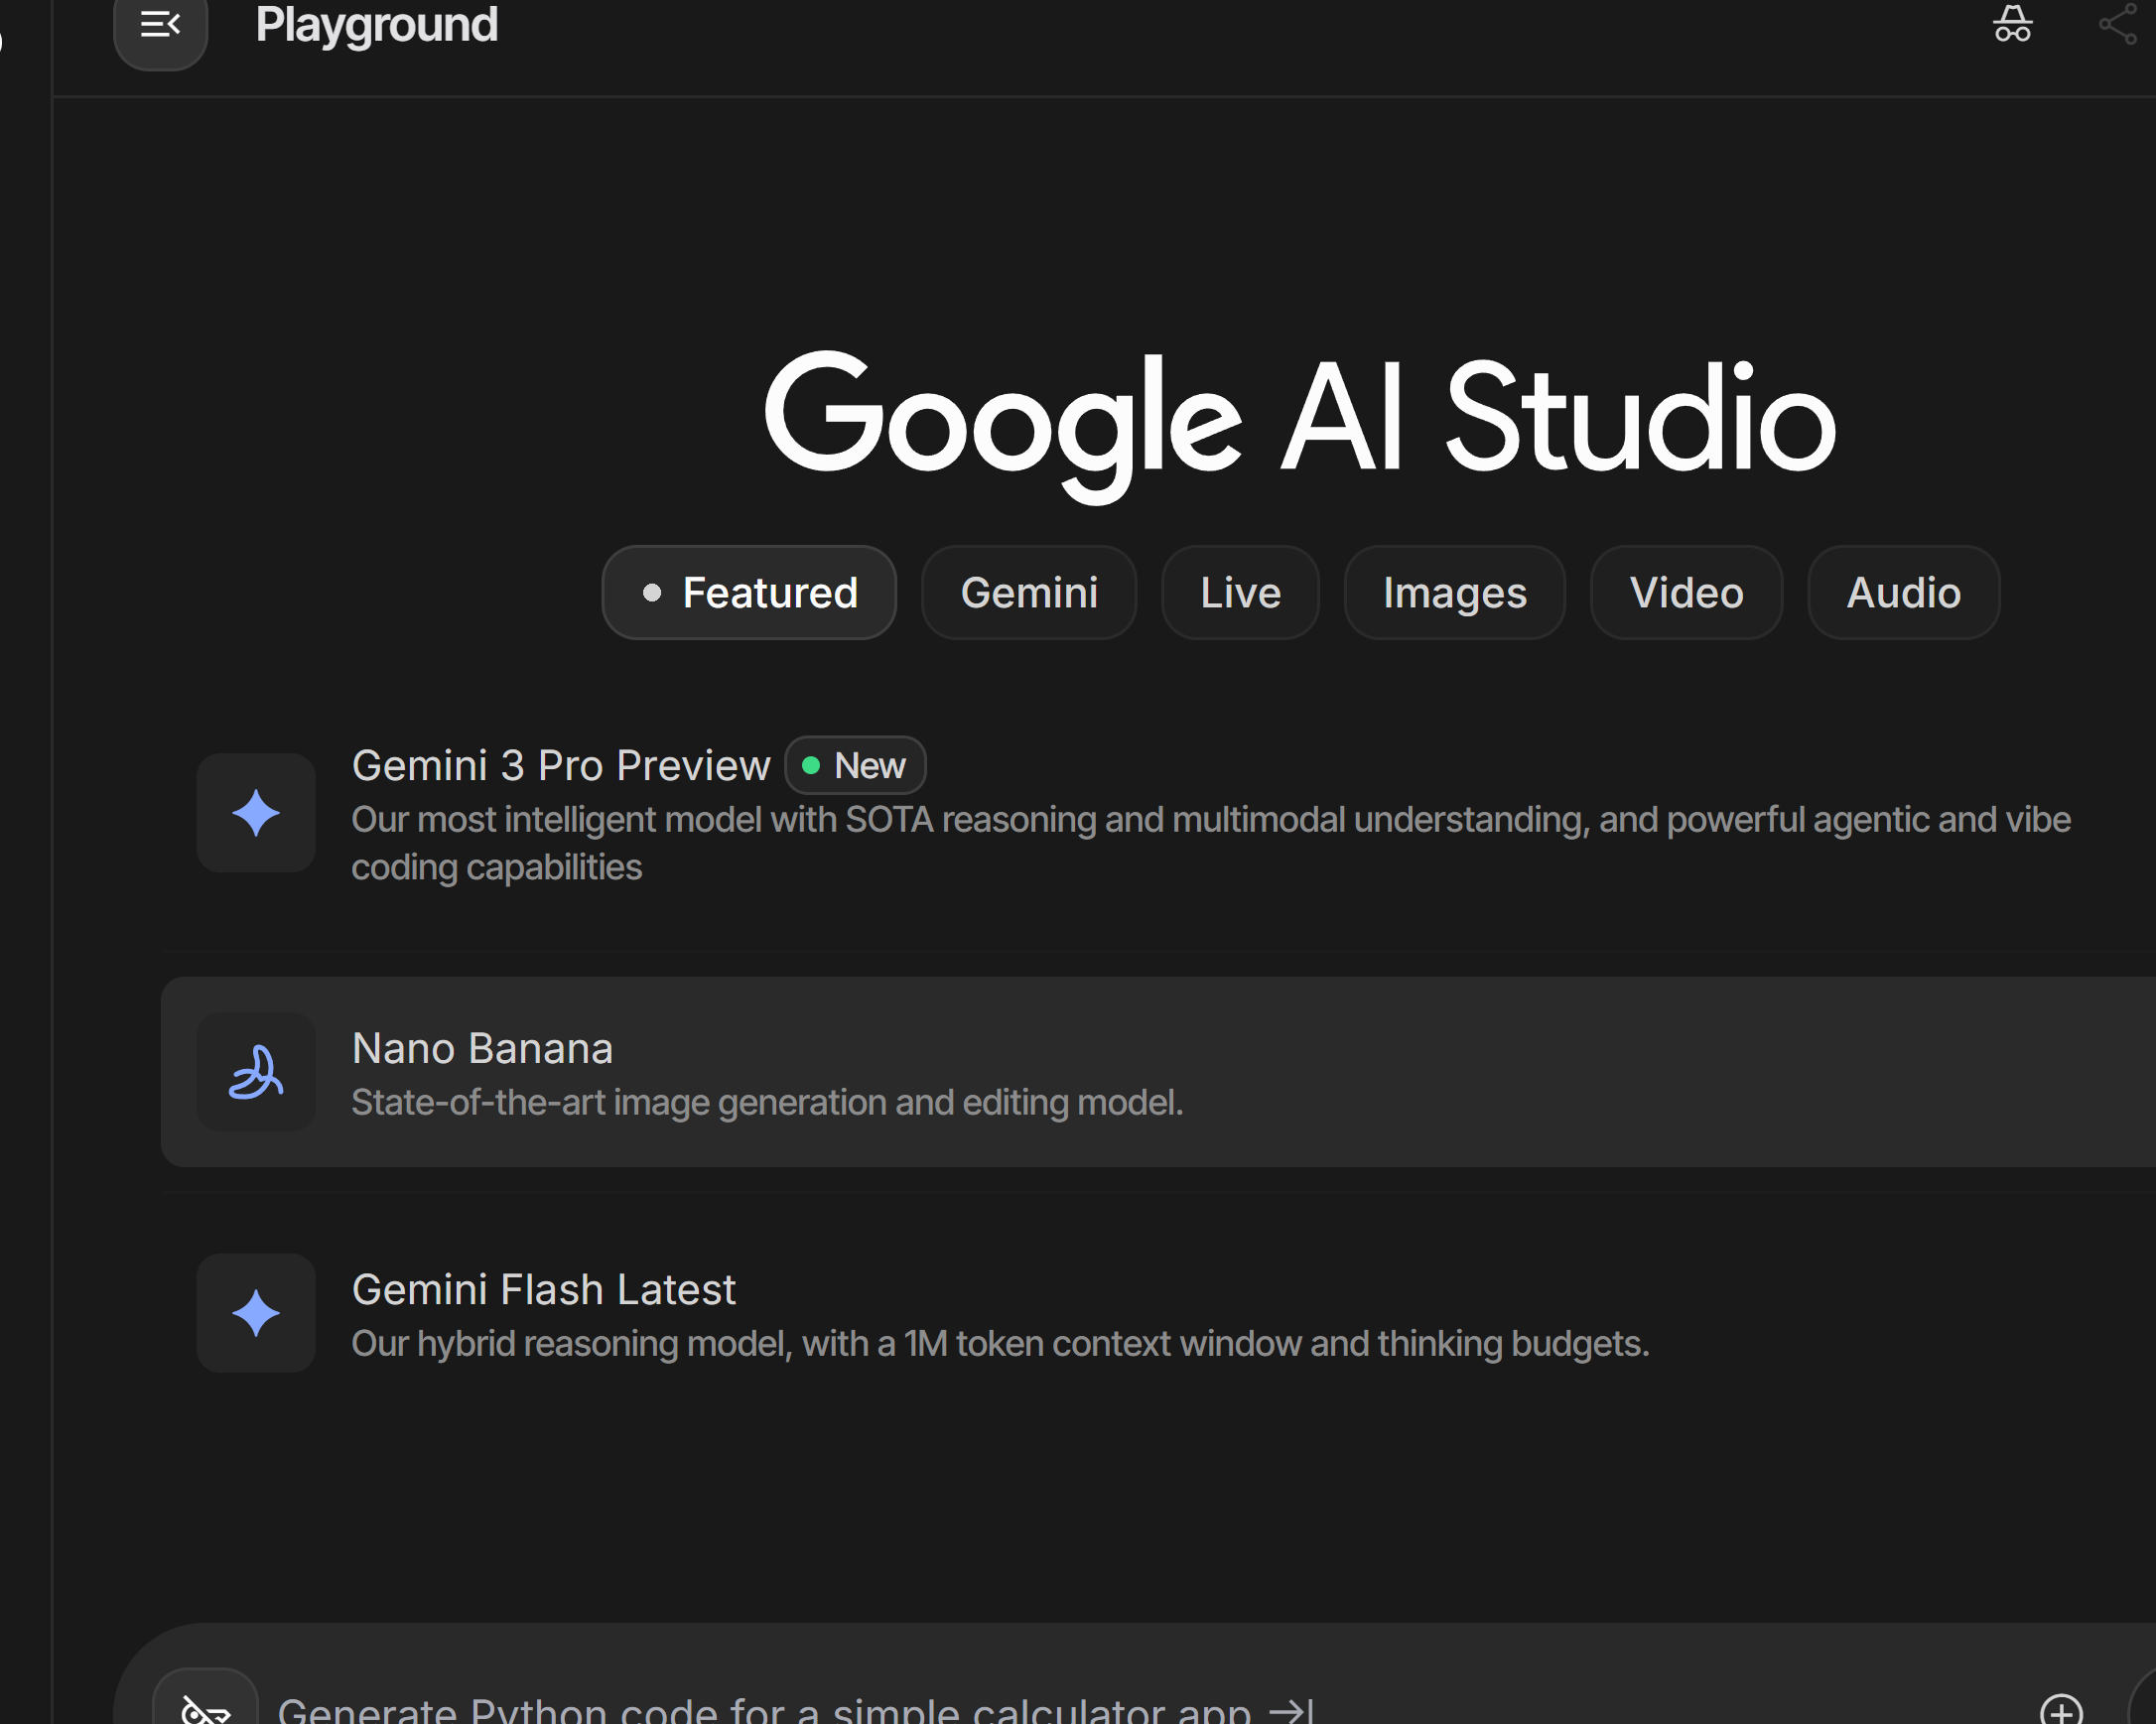Image resolution: width=2156 pixels, height=1724 pixels.
Task: Open temporary chat via the incognito icon
Action: (x=2012, y=24)
